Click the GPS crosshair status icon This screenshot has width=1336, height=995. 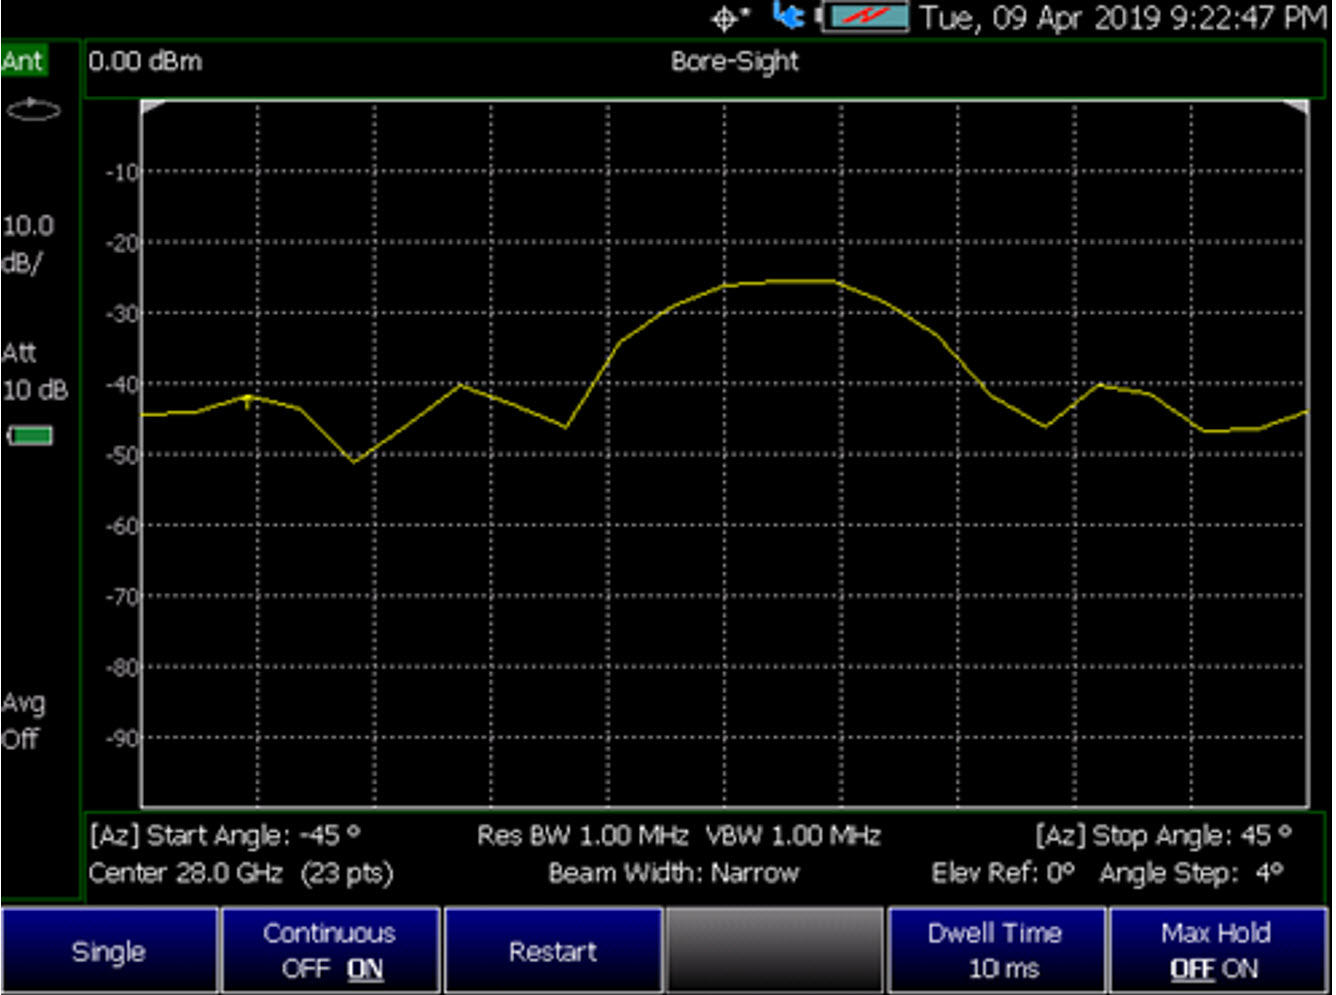pos(729,18)
